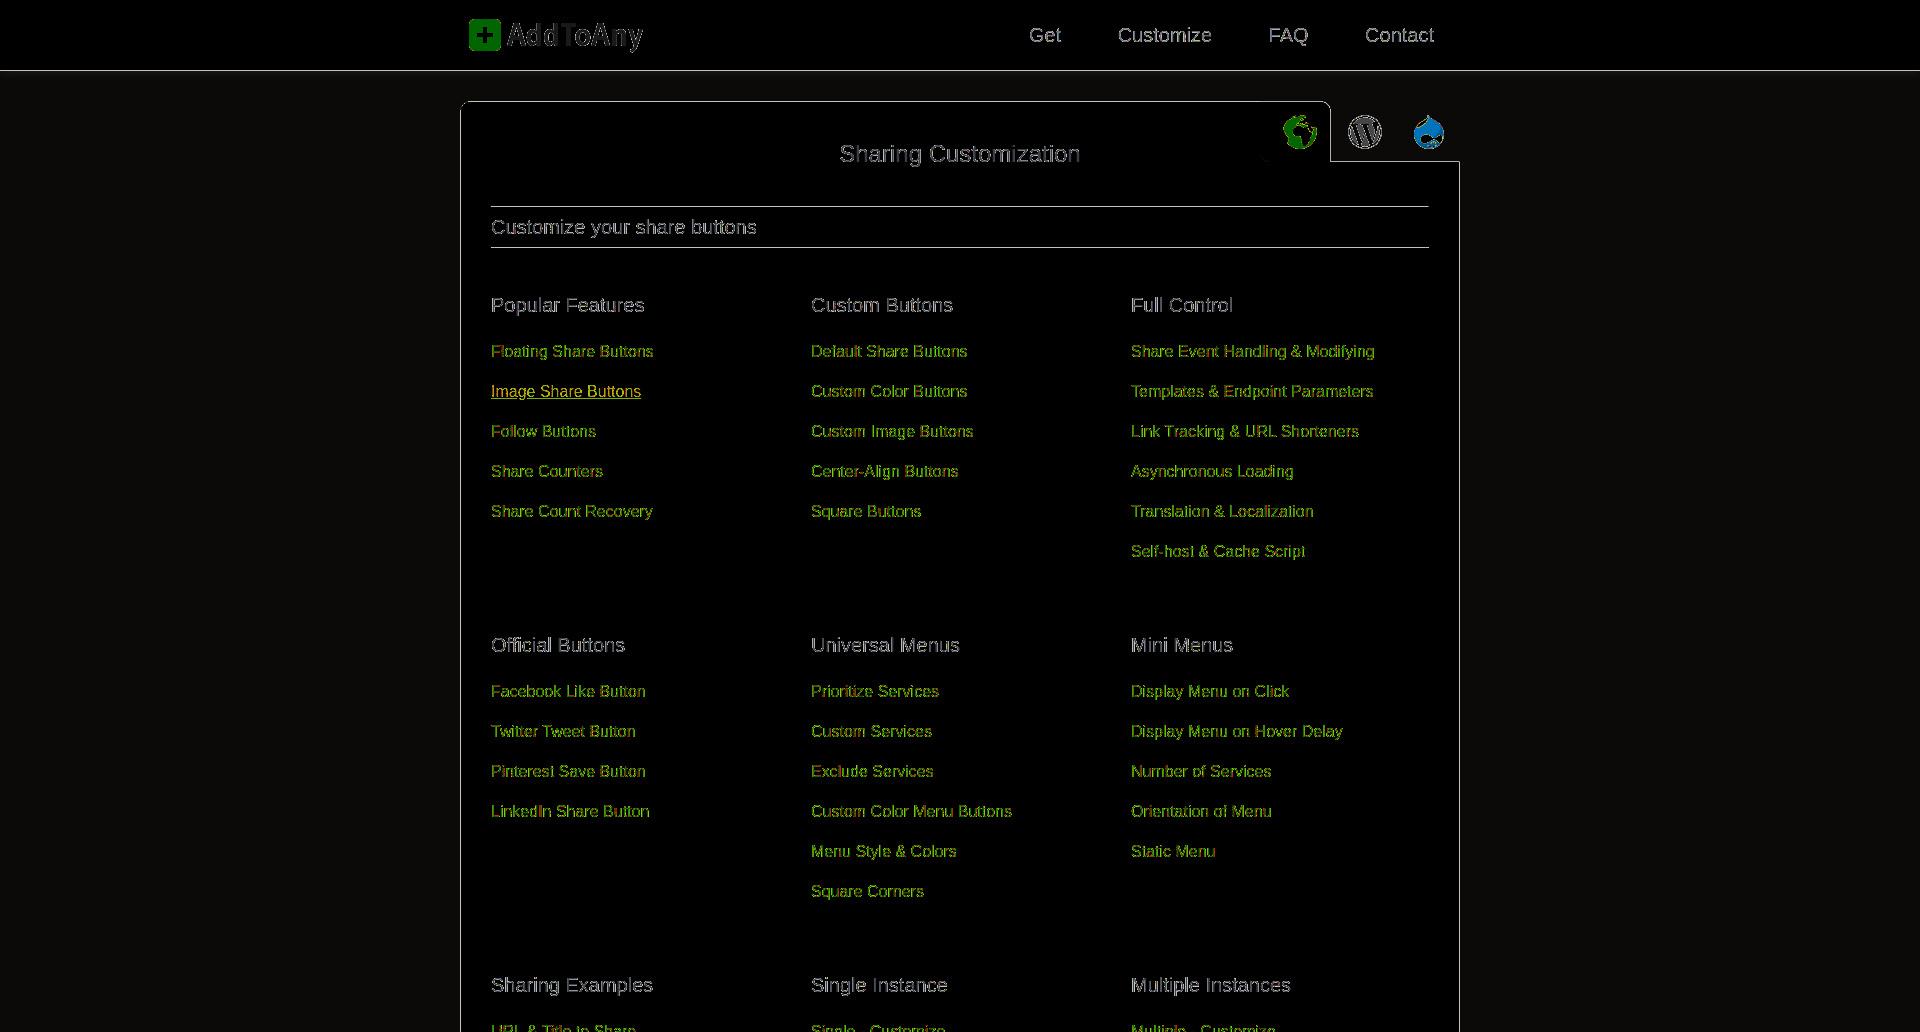The width and height of the screenshot is (1920, 1032).
Task: Open Custom Services link
Action: (871, 731)
